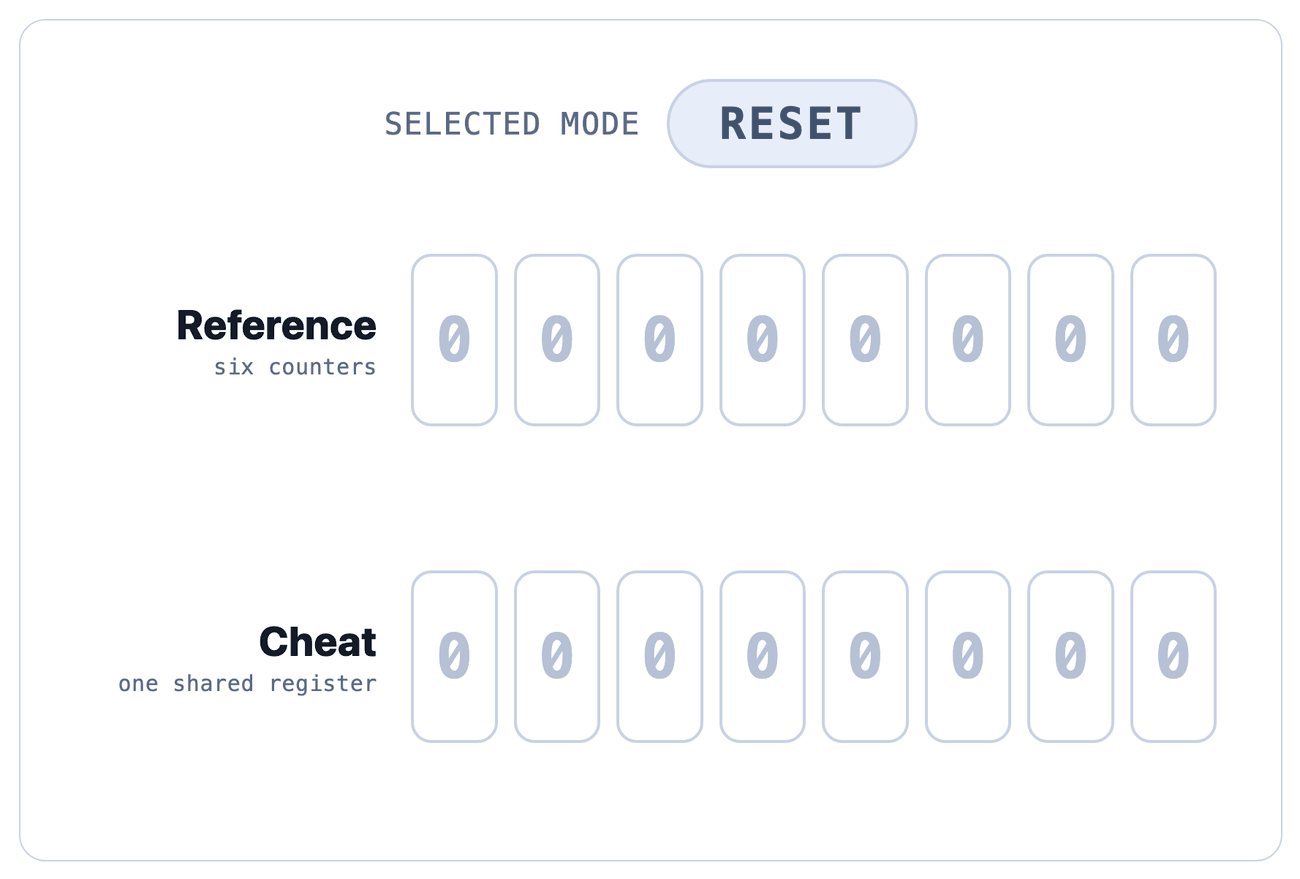Select the last Cheat register cell
Image resolution: width=1300 pixels, height=879 pixels.
[x=1174, y=657]
